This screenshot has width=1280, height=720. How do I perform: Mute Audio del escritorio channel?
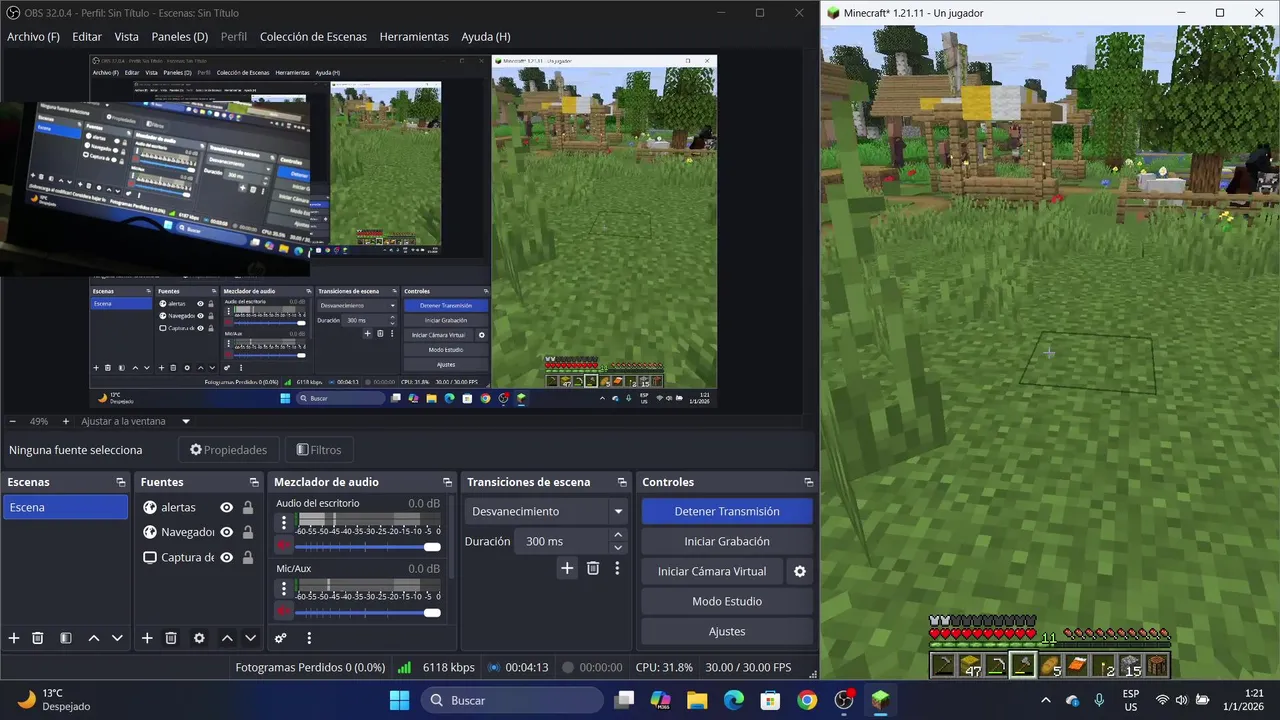(284, 545)
